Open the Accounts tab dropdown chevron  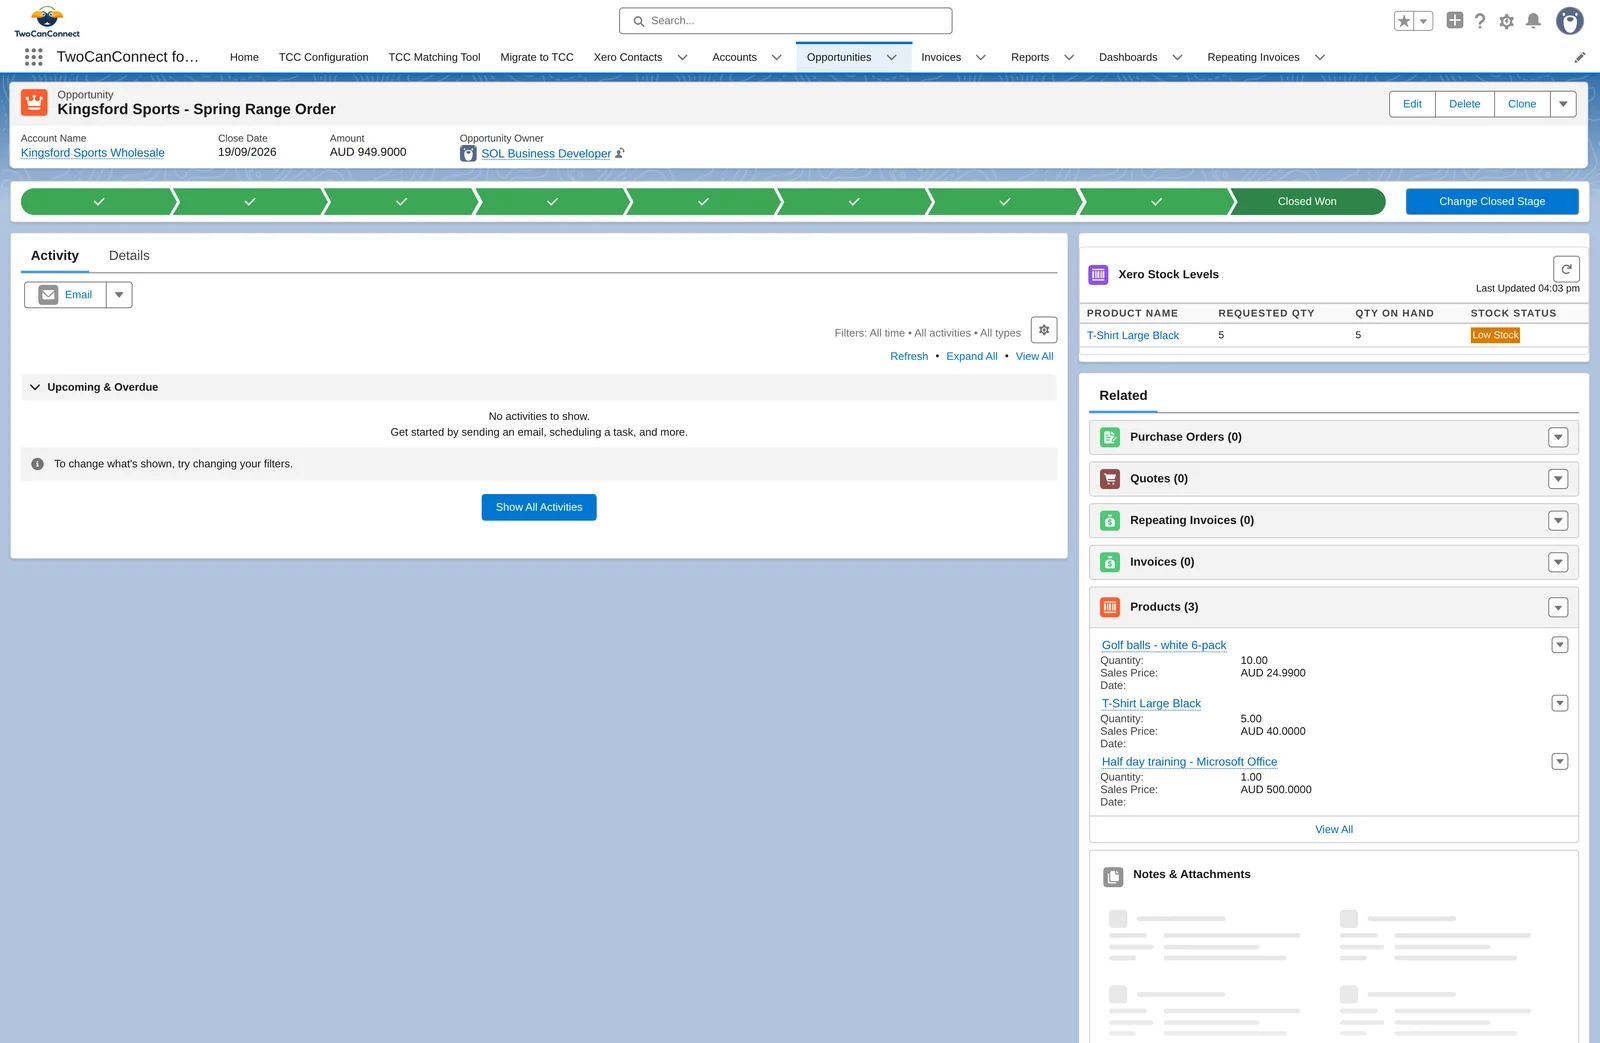point(776,57)
